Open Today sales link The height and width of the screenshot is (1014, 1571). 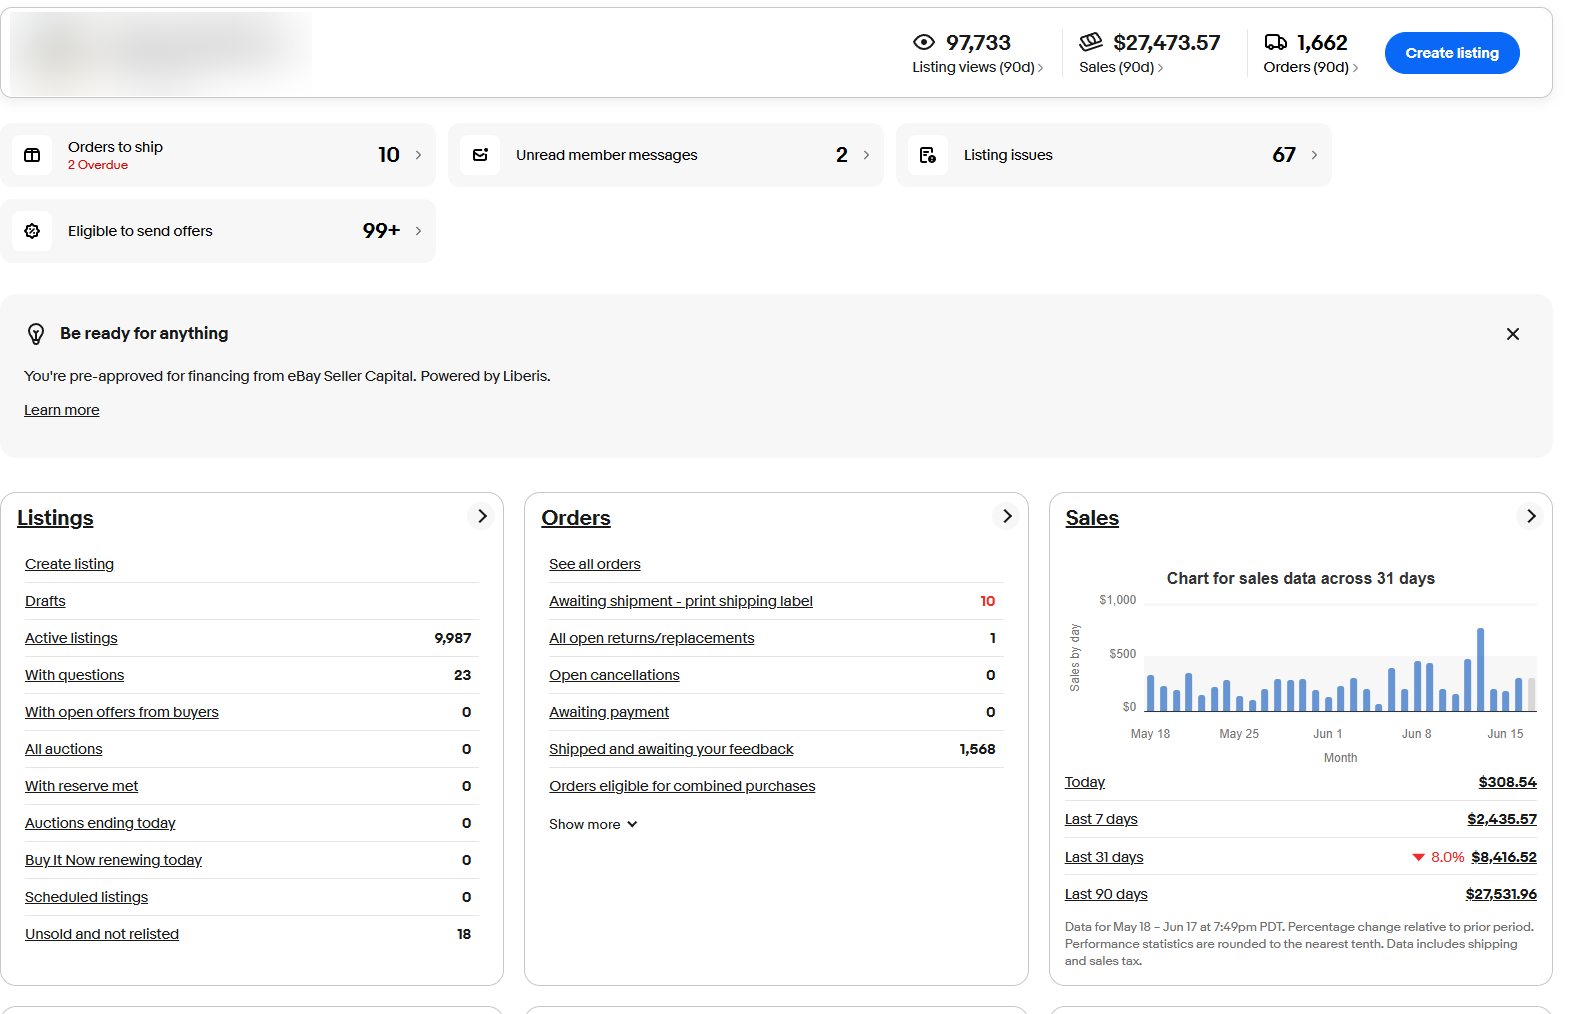tap(1085, 782)
